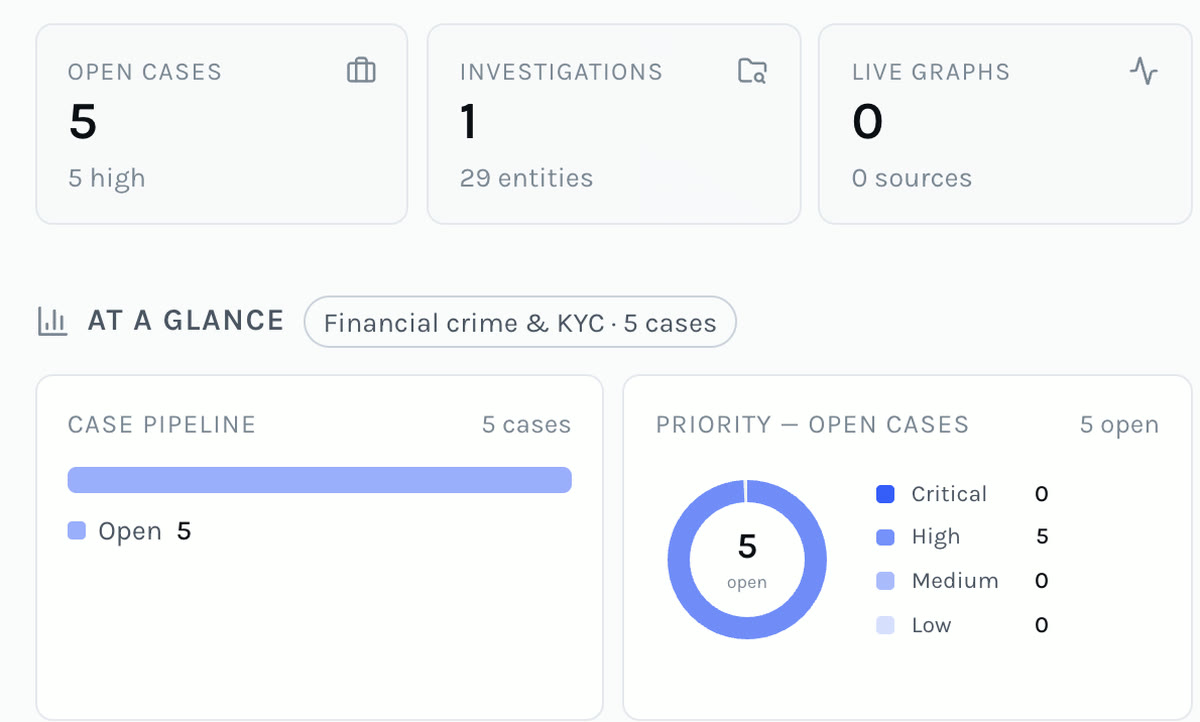Viewport: 1200px width, 722px height.
Task: Click the count 0 next to Low legend
Action: (x=1042, y=625)
